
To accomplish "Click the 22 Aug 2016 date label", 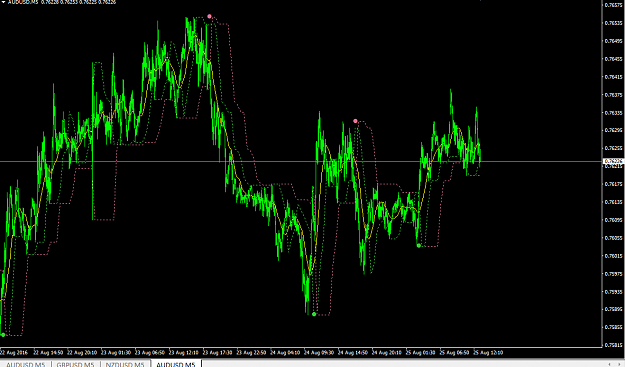I will point(14,353).
